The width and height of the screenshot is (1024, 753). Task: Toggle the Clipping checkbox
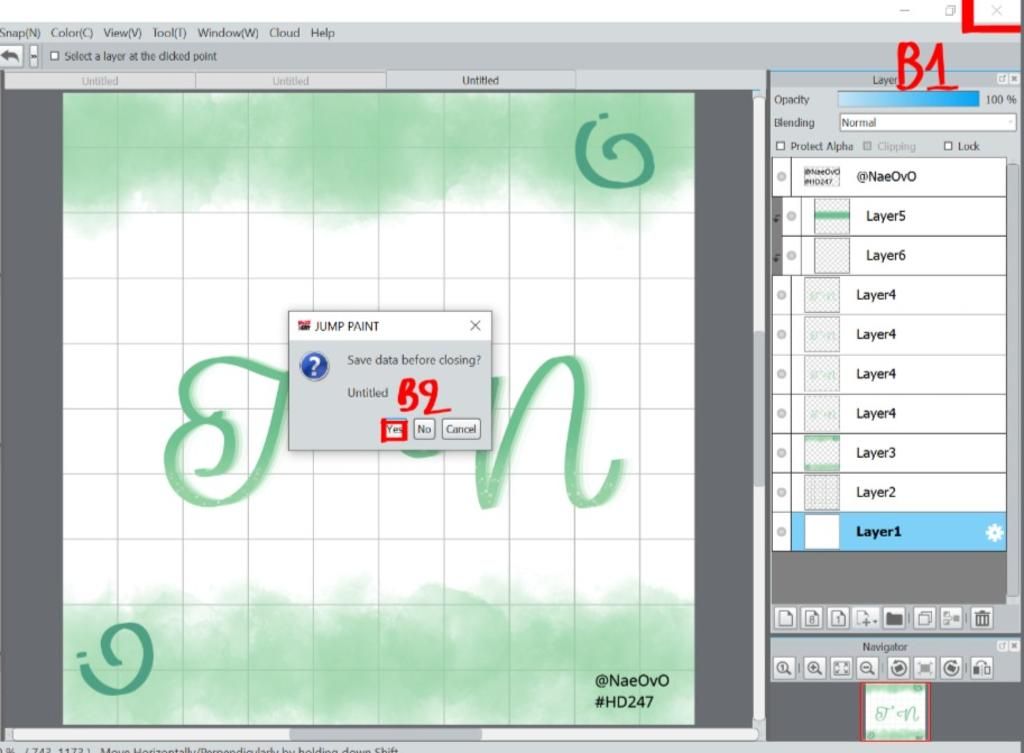[867, 146]
